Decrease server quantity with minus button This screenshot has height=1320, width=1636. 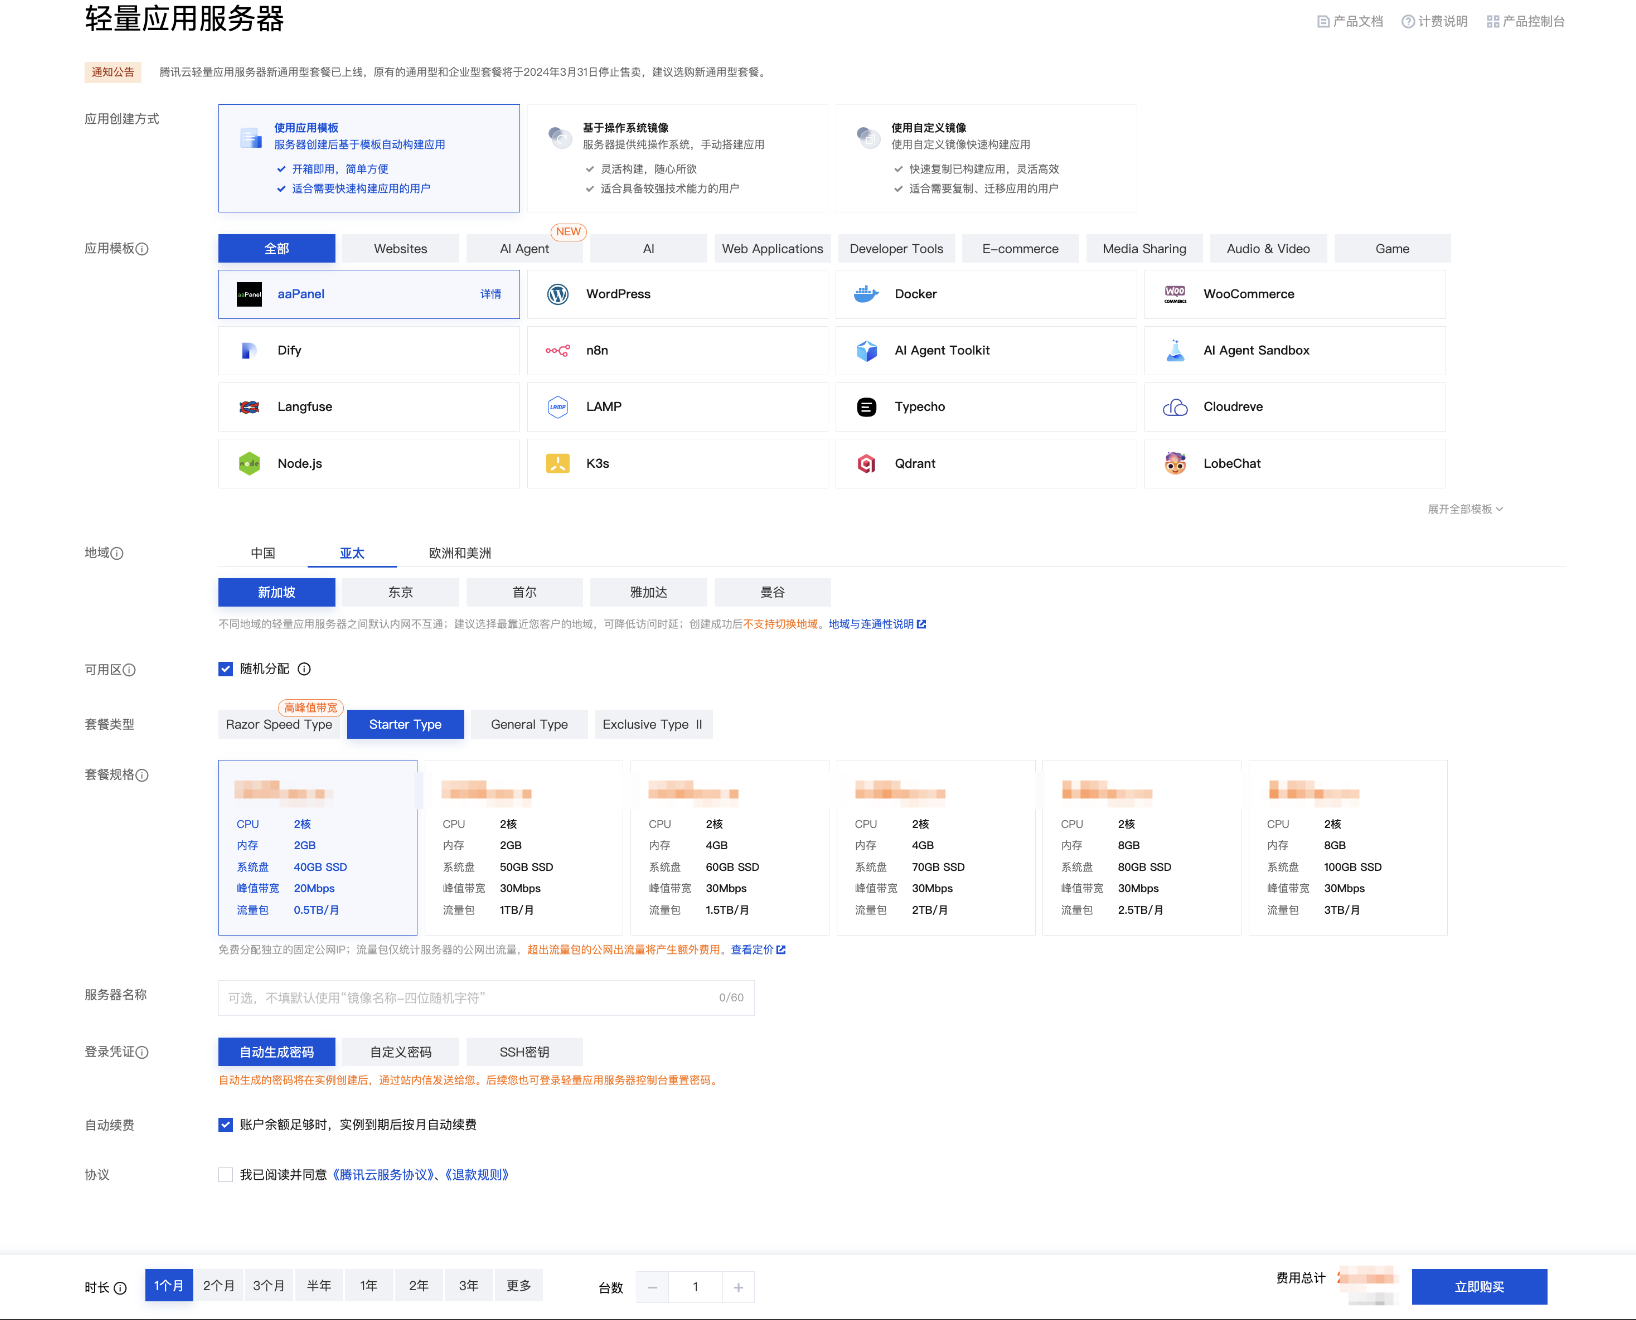pos(653,1287)
